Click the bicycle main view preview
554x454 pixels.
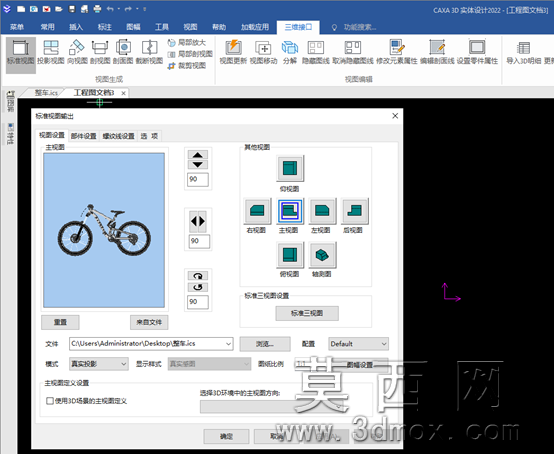coord(104,230)
